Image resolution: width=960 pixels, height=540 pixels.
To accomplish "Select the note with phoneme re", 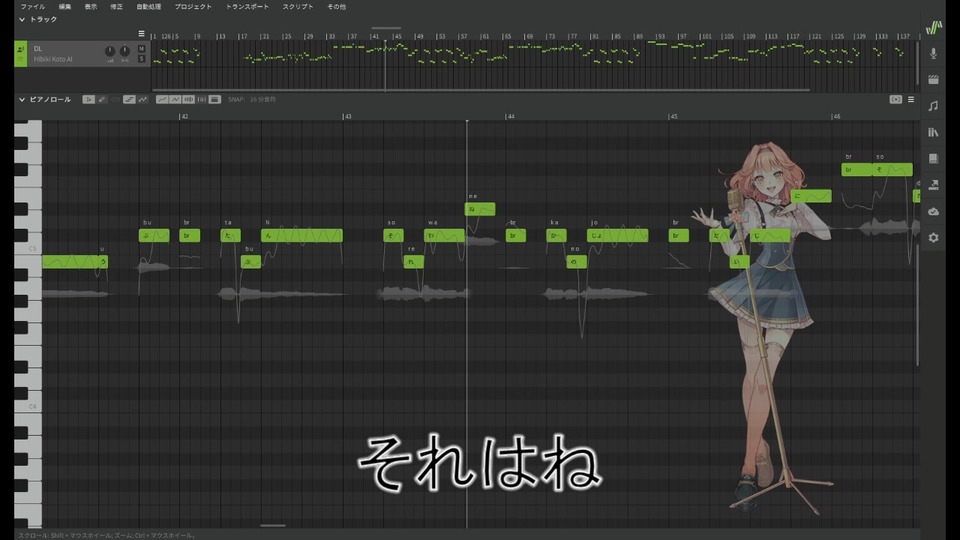I will tap(413, 261).
